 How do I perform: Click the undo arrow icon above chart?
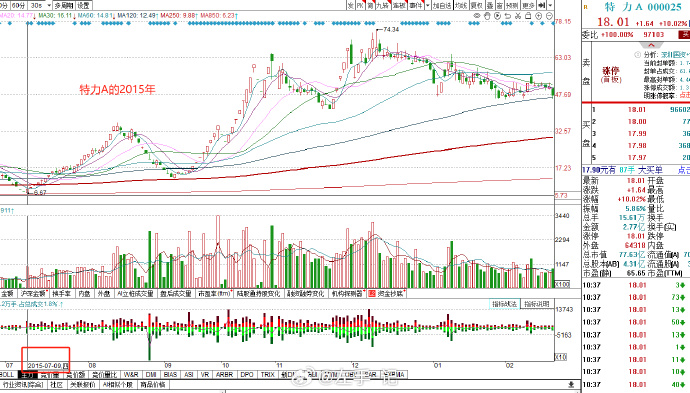pyautogui.click(x=507, y=16)
